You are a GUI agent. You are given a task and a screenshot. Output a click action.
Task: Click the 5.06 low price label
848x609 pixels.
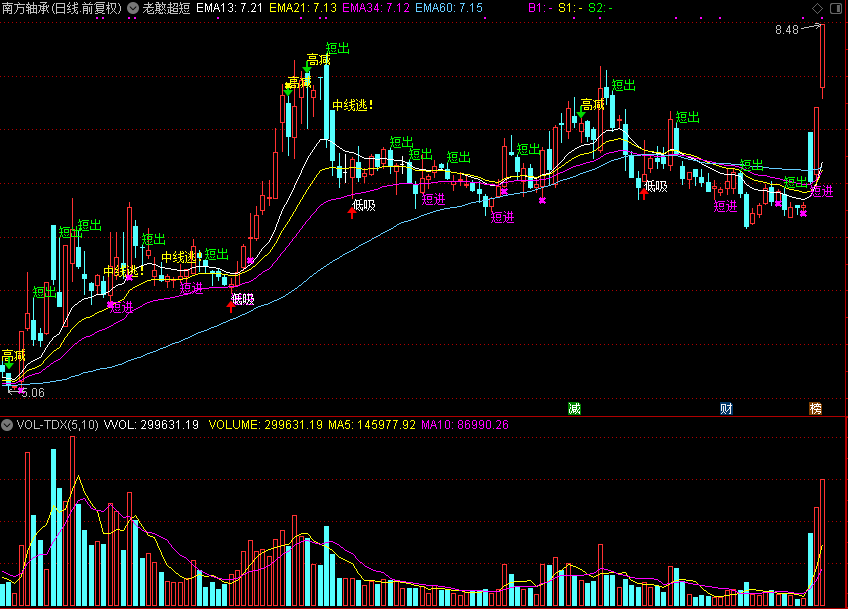pos(33,393)
